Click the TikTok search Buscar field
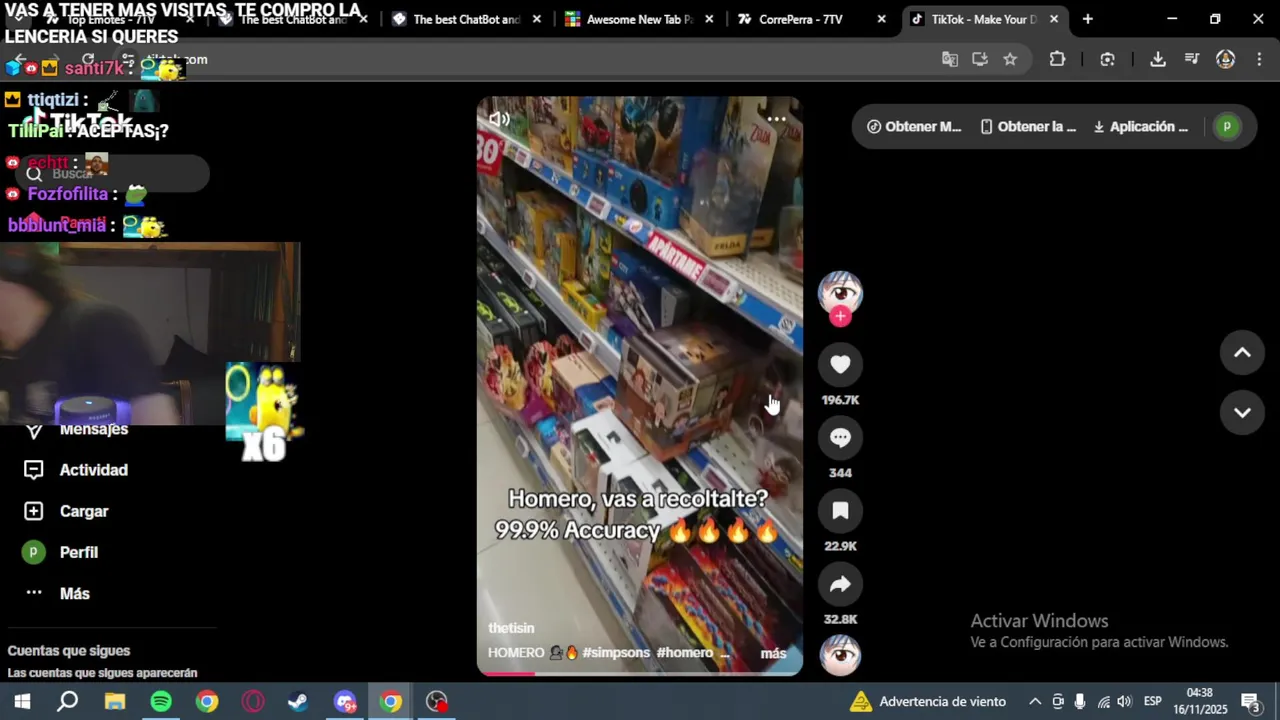1280x720 pixels. [x=112, y=174]
